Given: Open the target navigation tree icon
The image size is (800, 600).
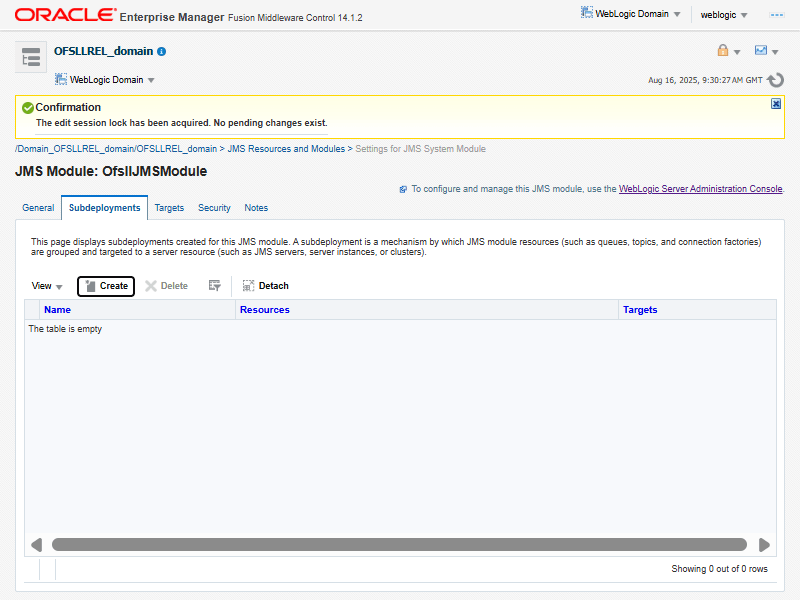Looking at the screenshot, I should pos(31,57).
